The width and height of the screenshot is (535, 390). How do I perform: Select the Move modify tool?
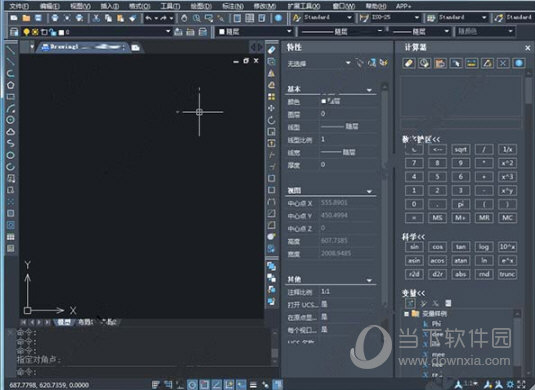(271, 108)
